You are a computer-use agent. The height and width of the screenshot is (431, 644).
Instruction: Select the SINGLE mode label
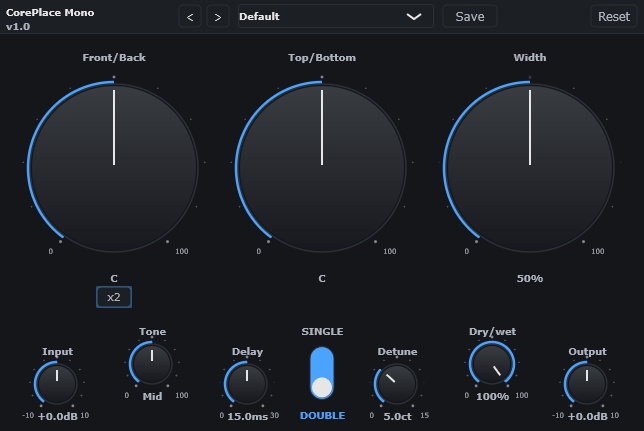click(x=322, y=332)
